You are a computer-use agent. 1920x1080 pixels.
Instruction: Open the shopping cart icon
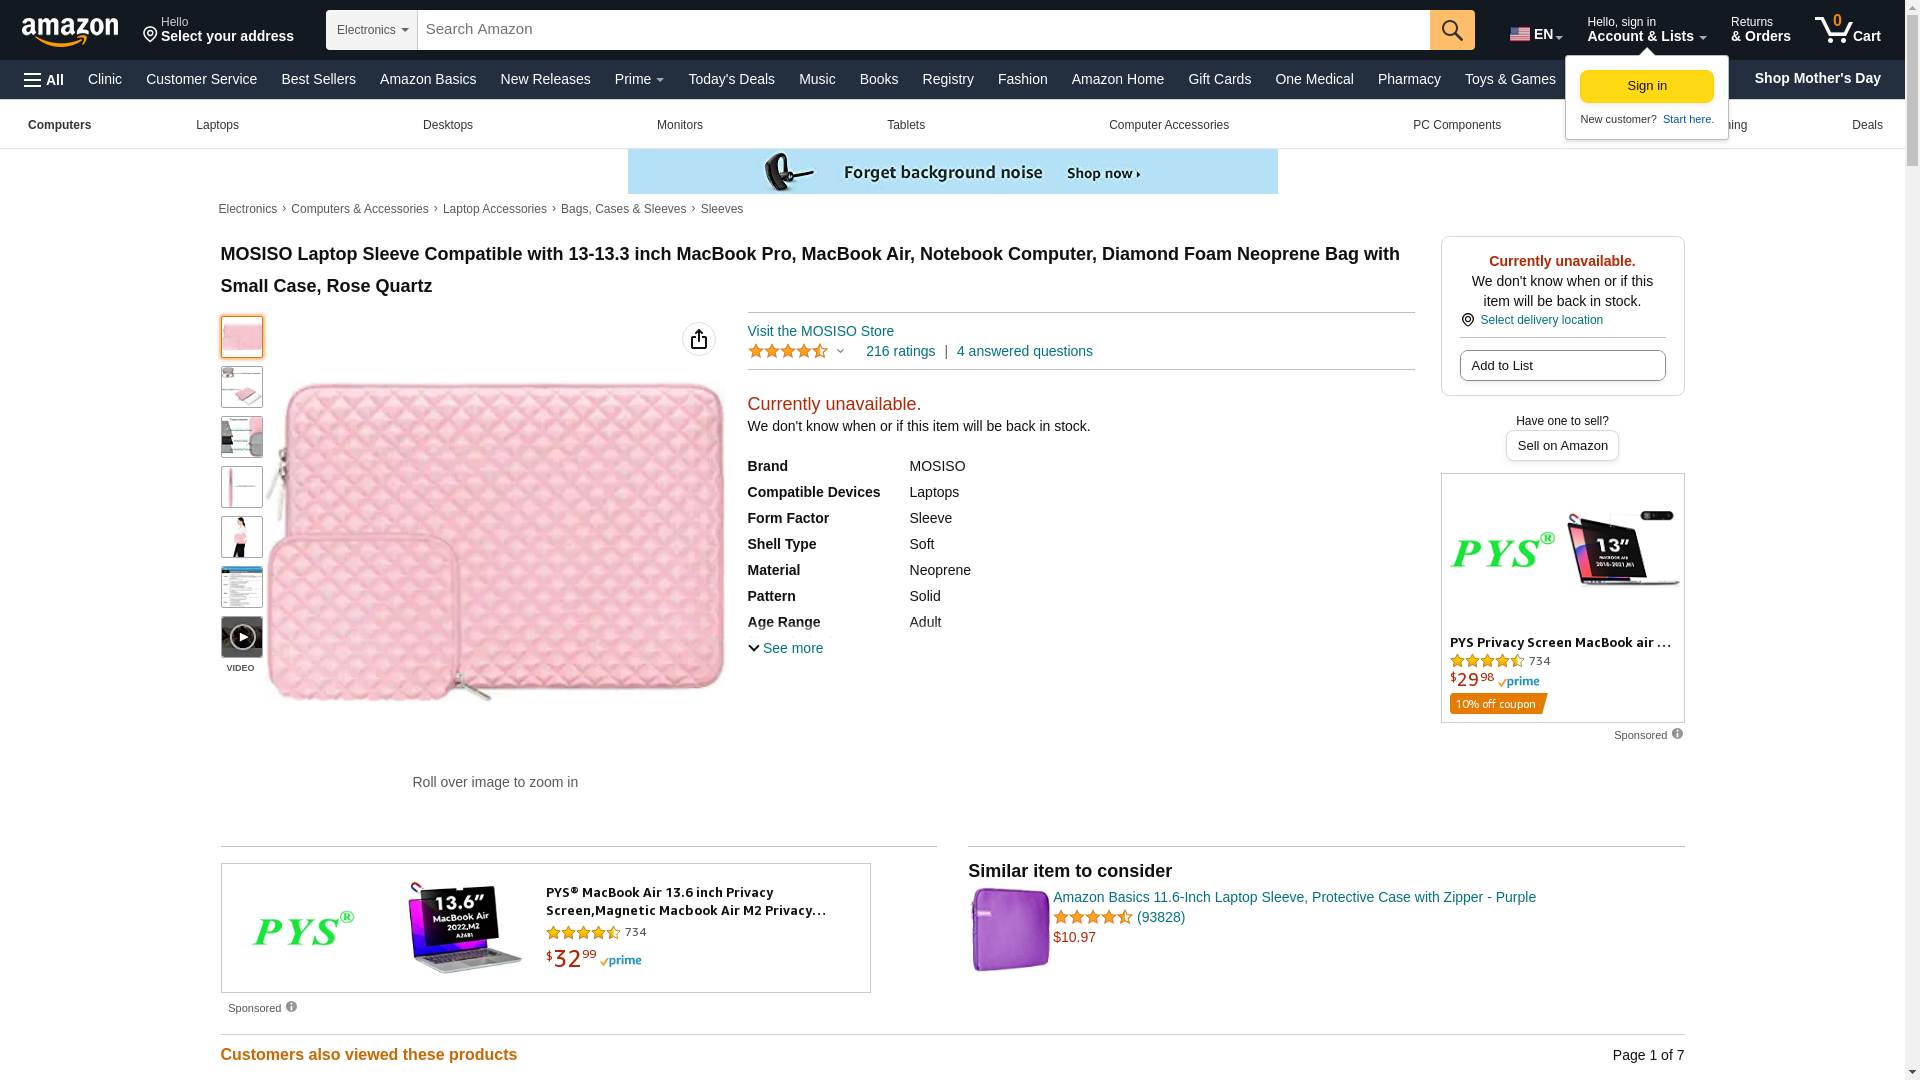pos(1847,29)
